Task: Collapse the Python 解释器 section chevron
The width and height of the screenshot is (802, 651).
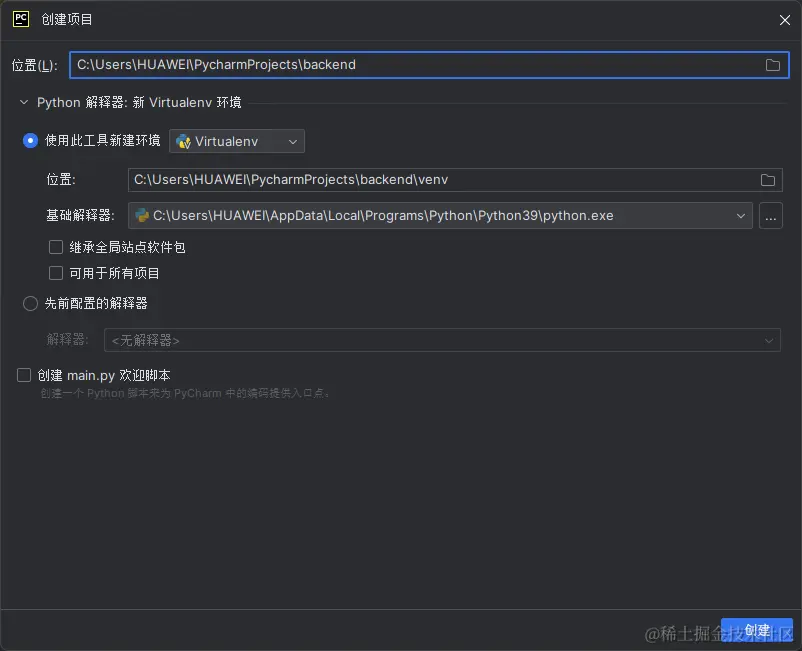Action: coord(24,102)
